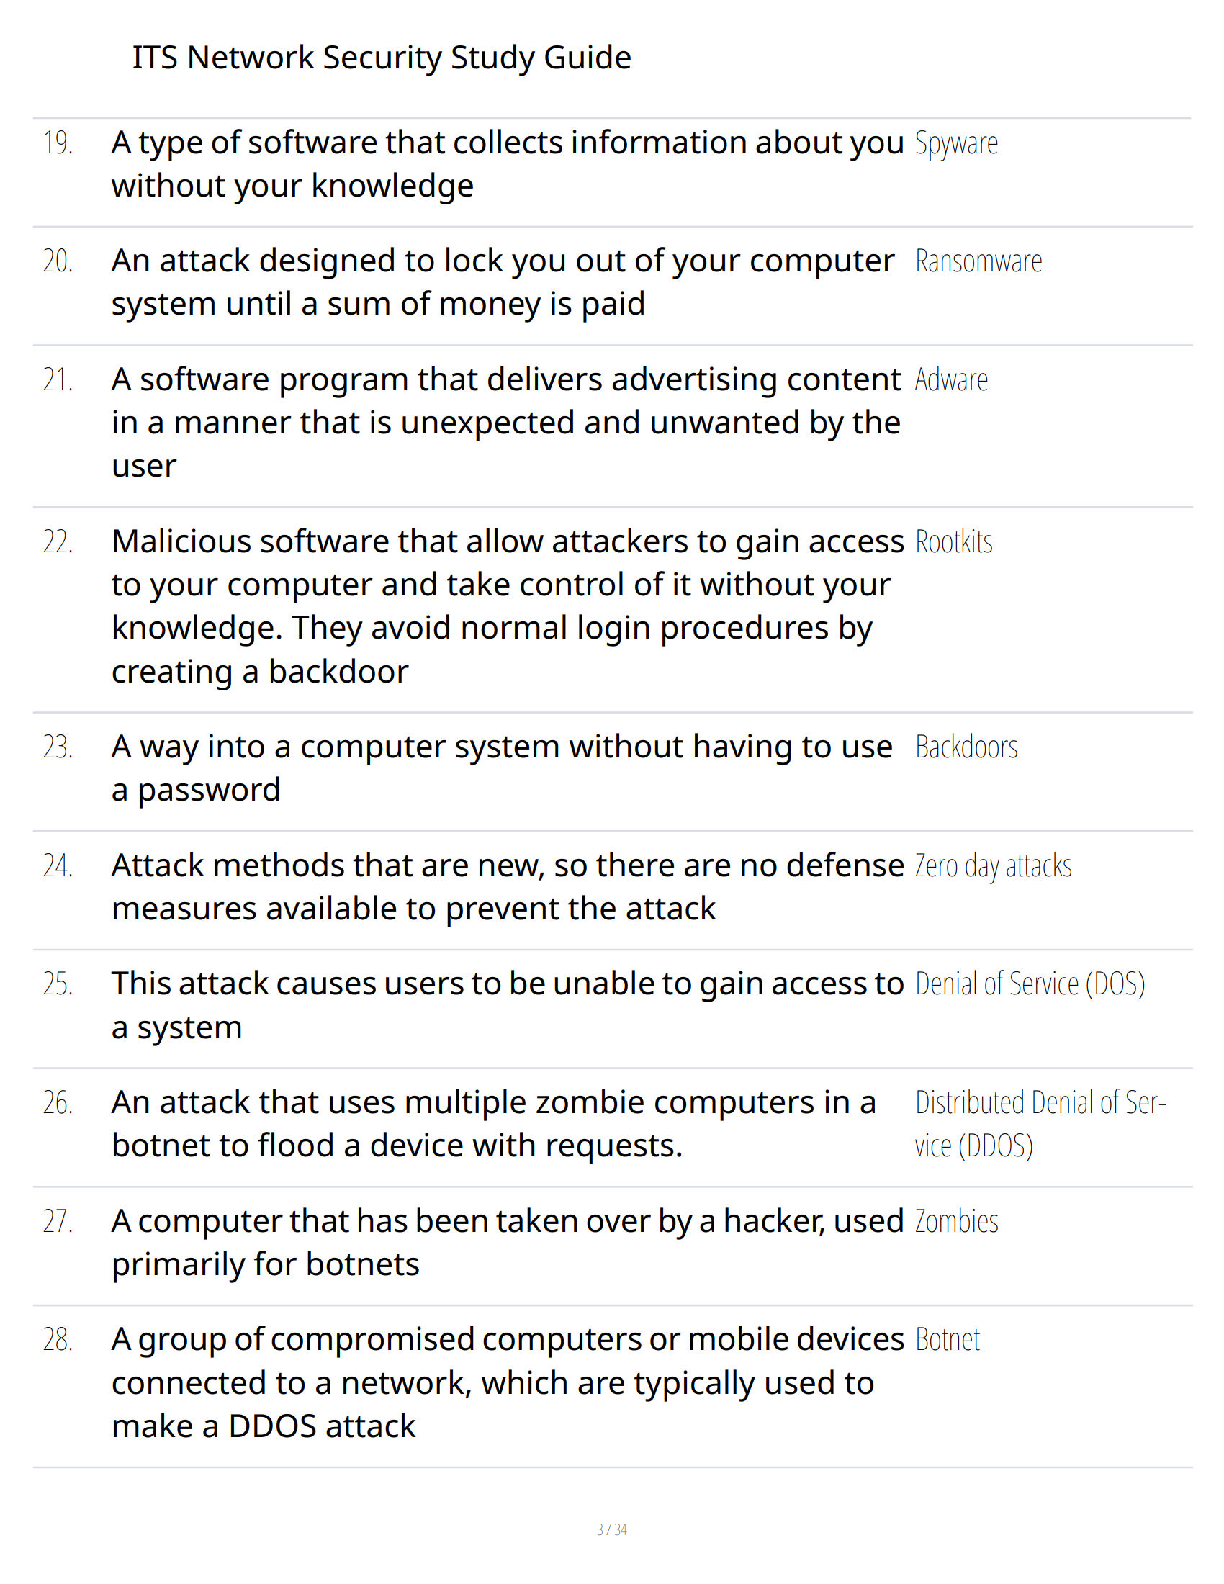The height and width of the screenshot is (1584, 1224).
Task: Click the Botnet answer term
Action: tap(948, 1340)
